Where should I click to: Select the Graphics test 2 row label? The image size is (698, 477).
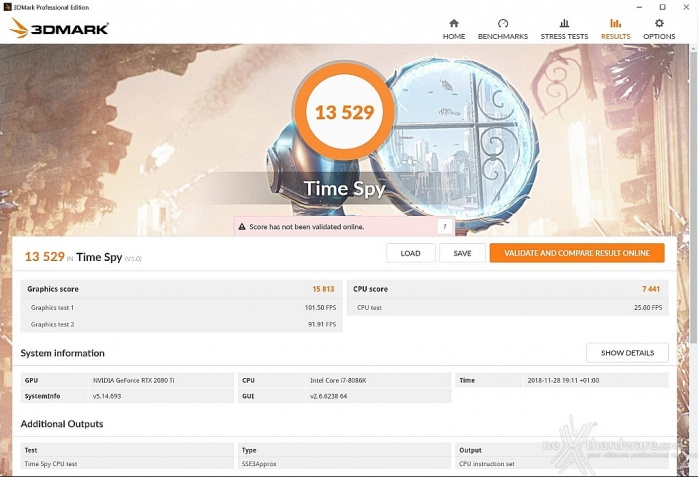pos(52,324)
